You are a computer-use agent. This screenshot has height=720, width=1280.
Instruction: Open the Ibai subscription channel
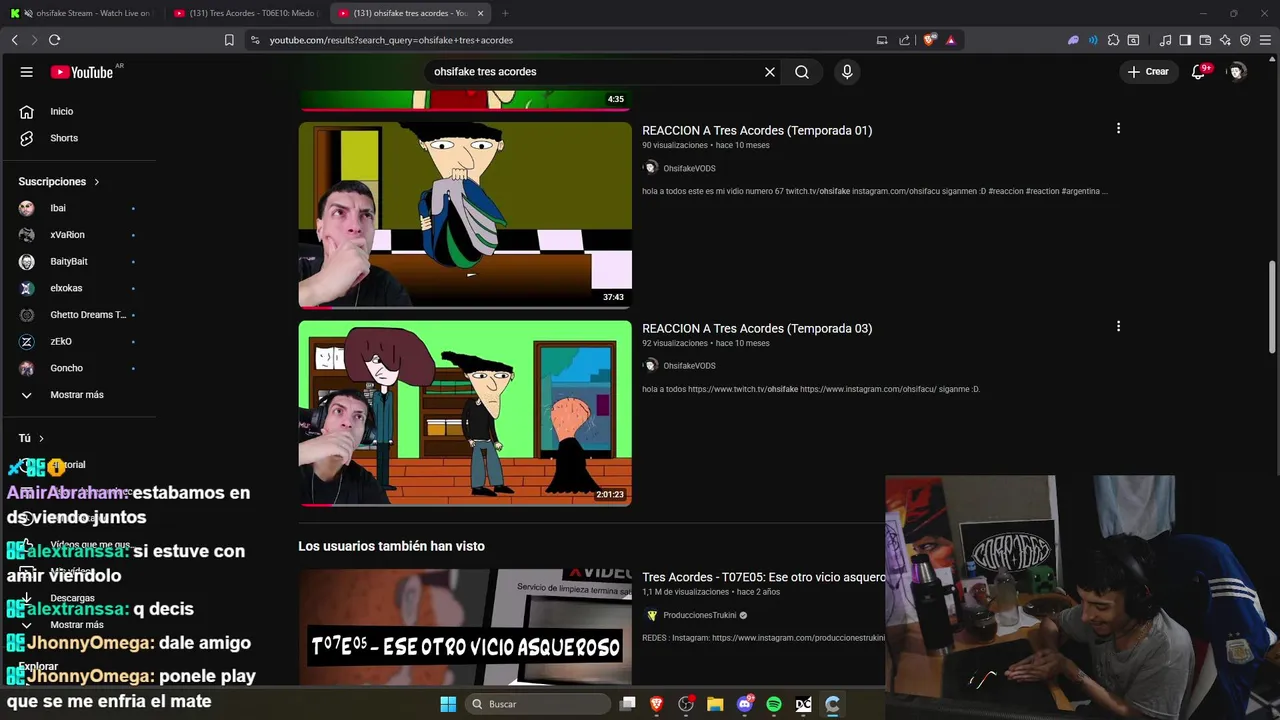click(x=58, y=208)
